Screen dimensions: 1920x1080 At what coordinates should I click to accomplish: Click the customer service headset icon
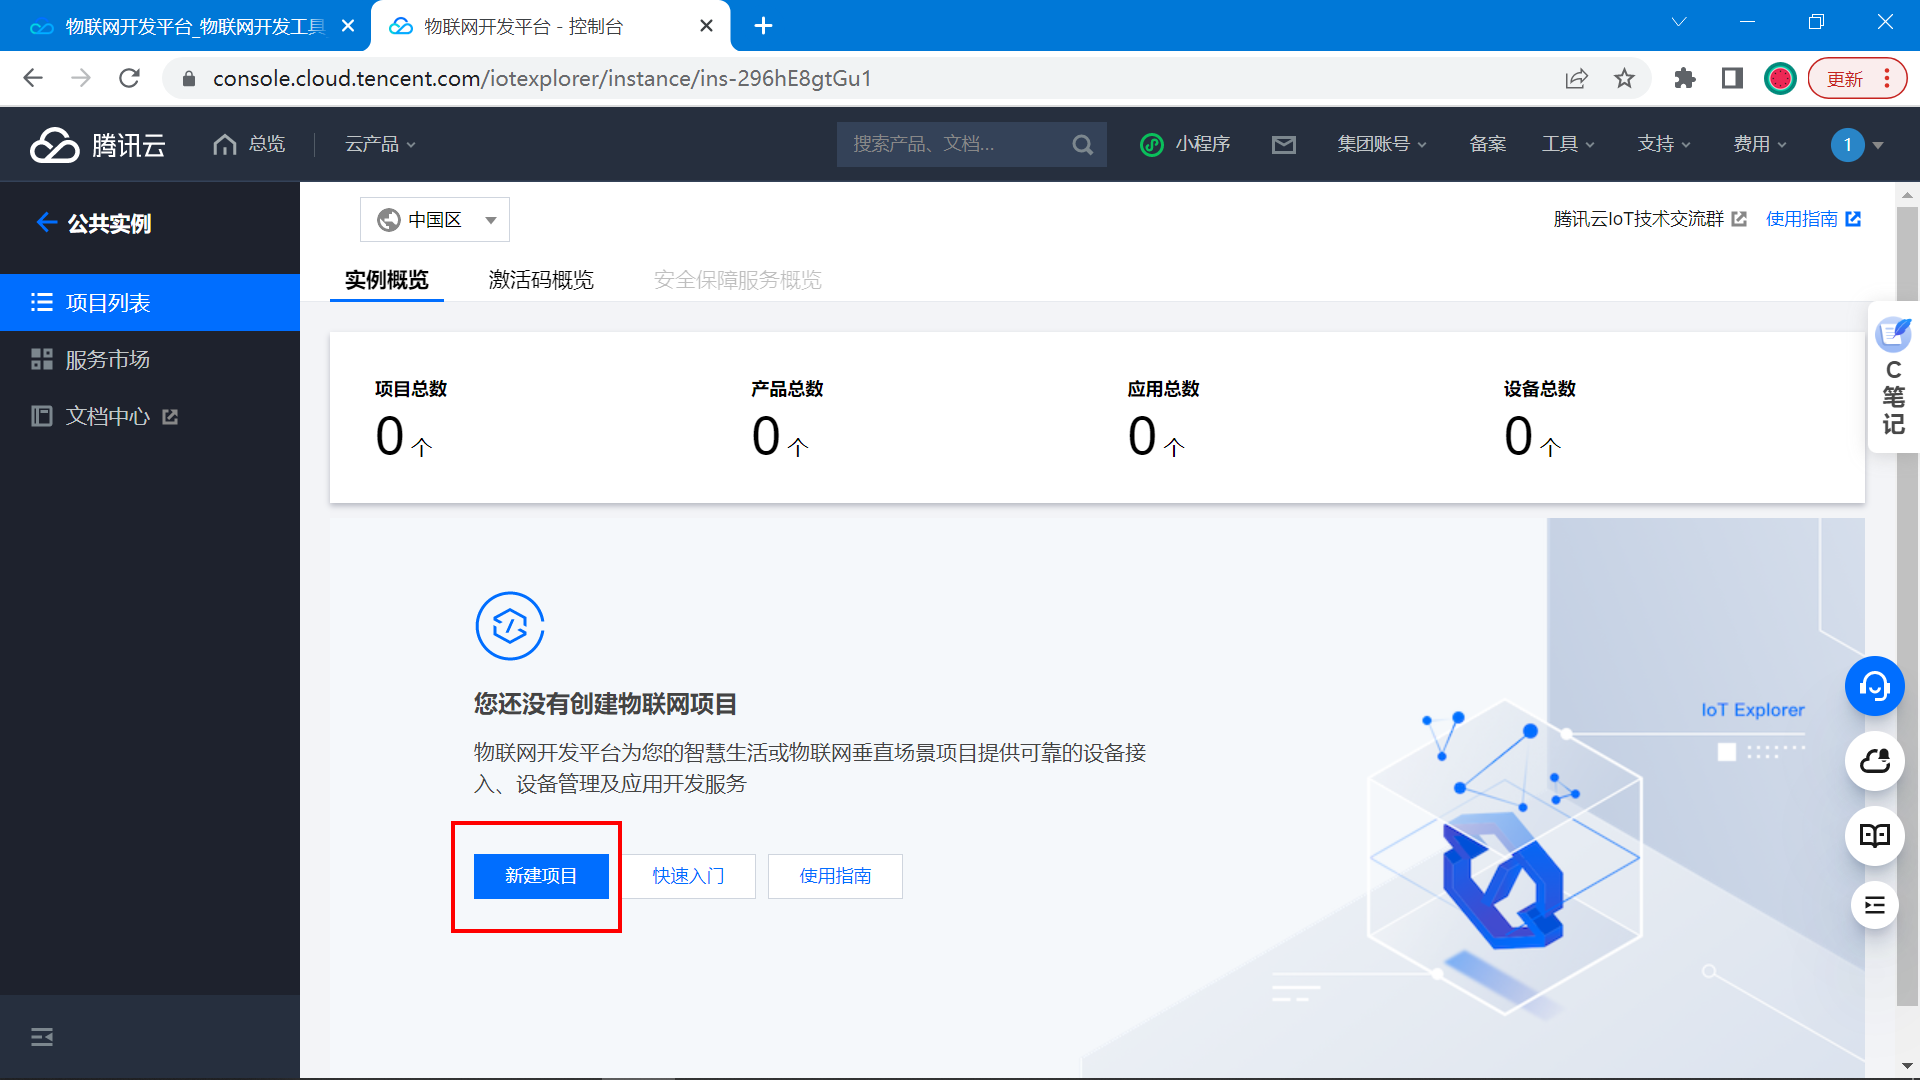[1874, 686]
